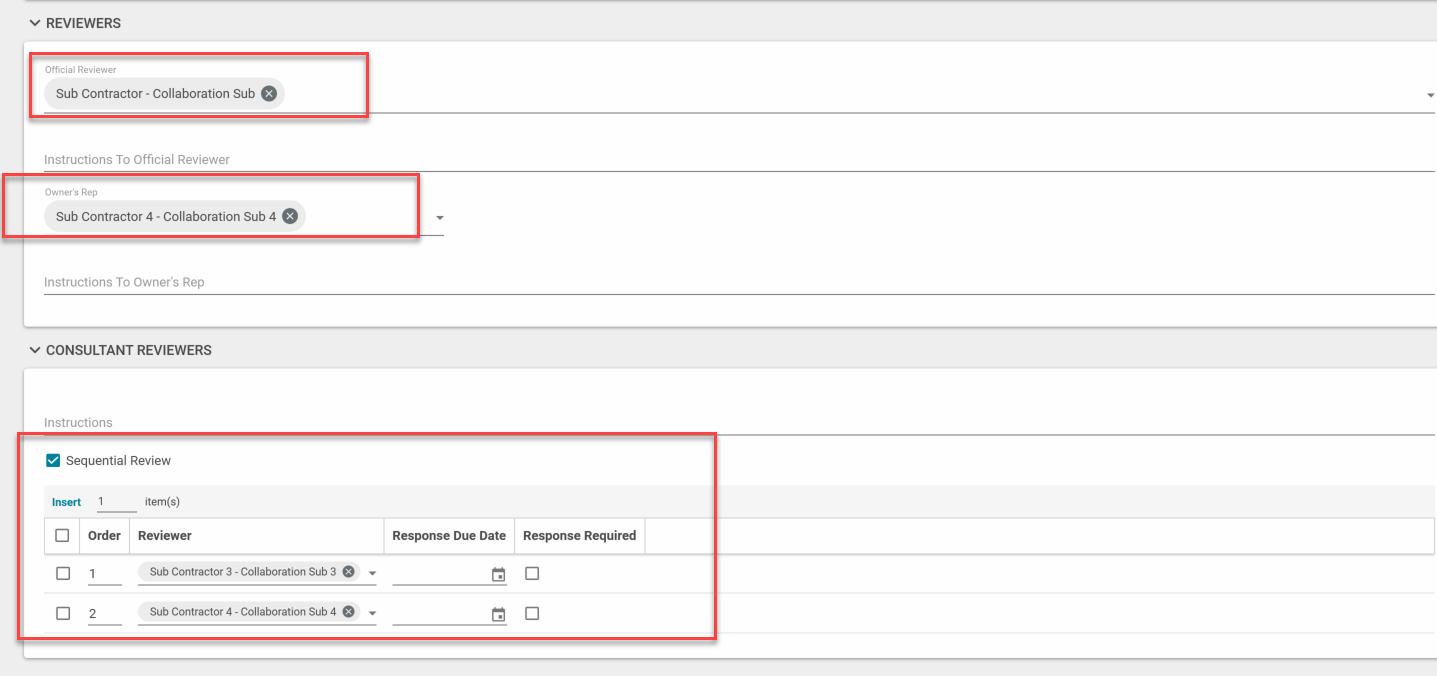1437x676 pixels.
Task: Open reviewer dropdown in row 2
Action: (372, 614)
